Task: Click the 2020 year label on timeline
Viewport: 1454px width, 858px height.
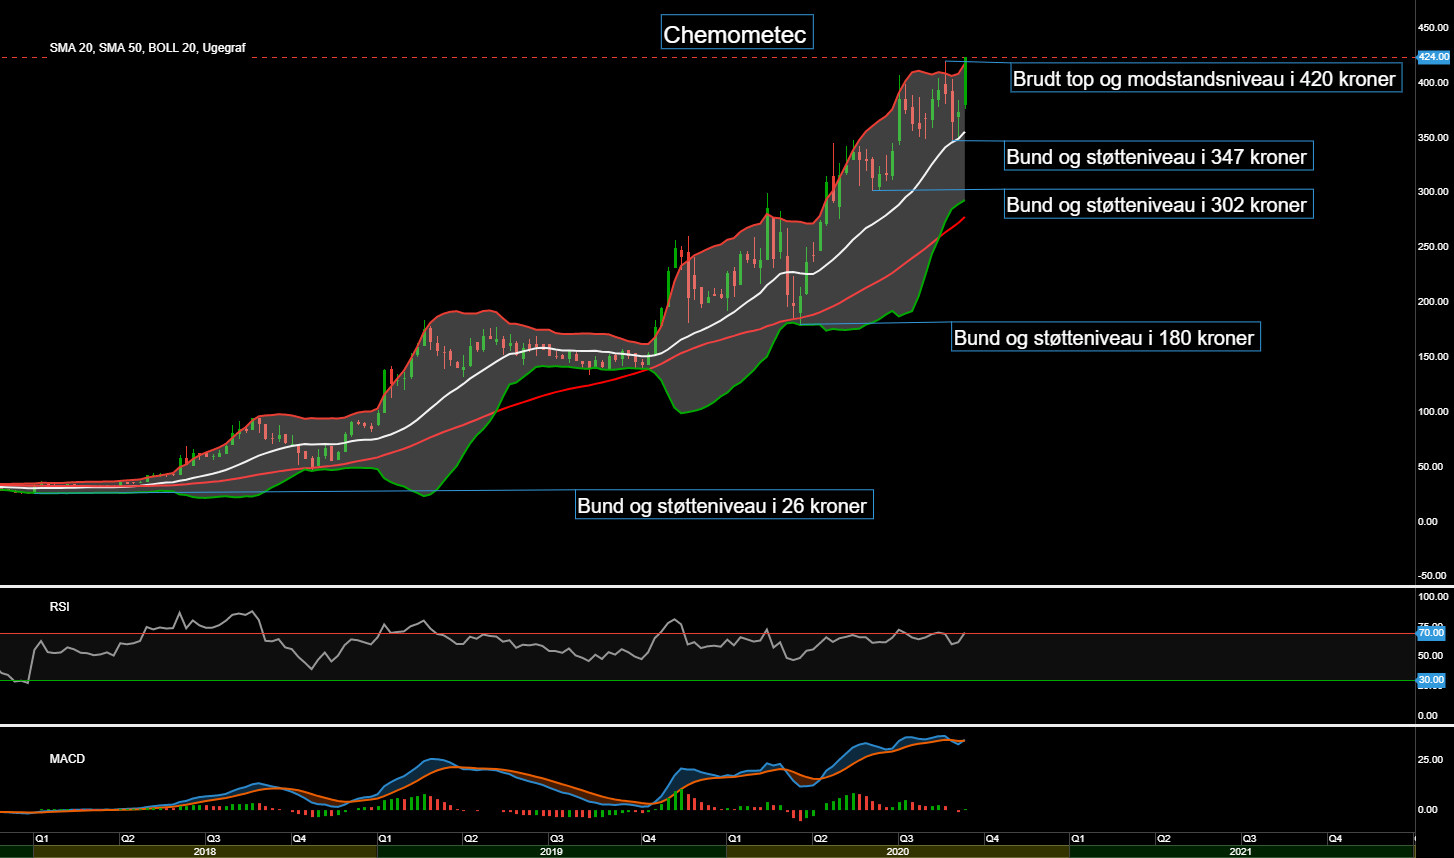Action: coord(897,852)
